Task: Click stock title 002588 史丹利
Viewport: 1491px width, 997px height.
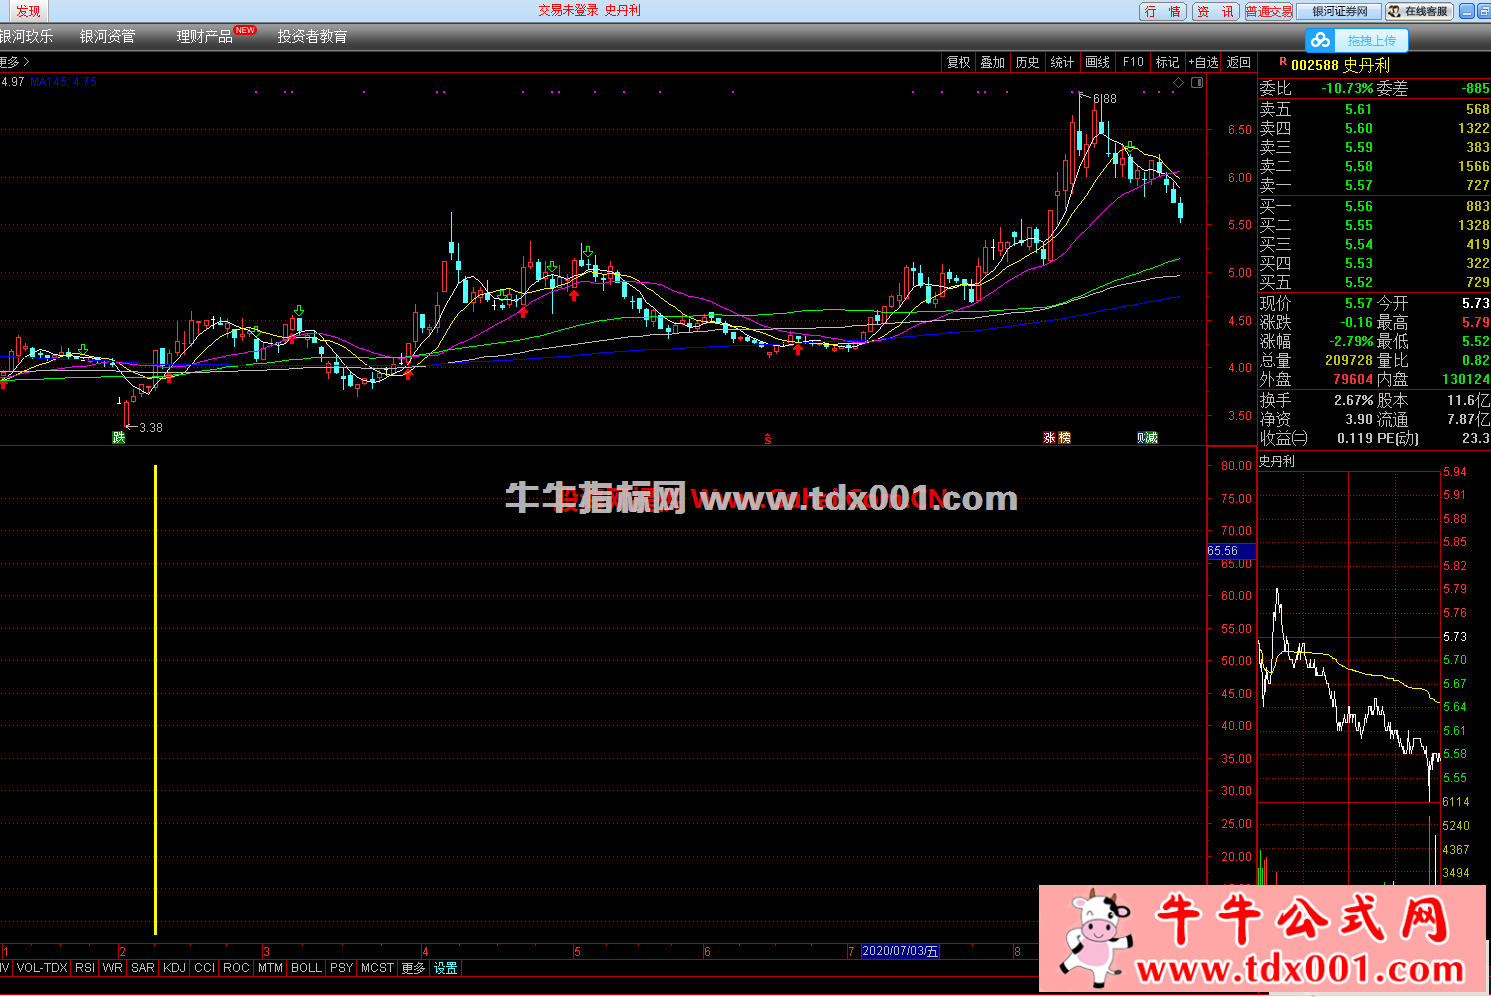Action: click(x=1340, y=65)
